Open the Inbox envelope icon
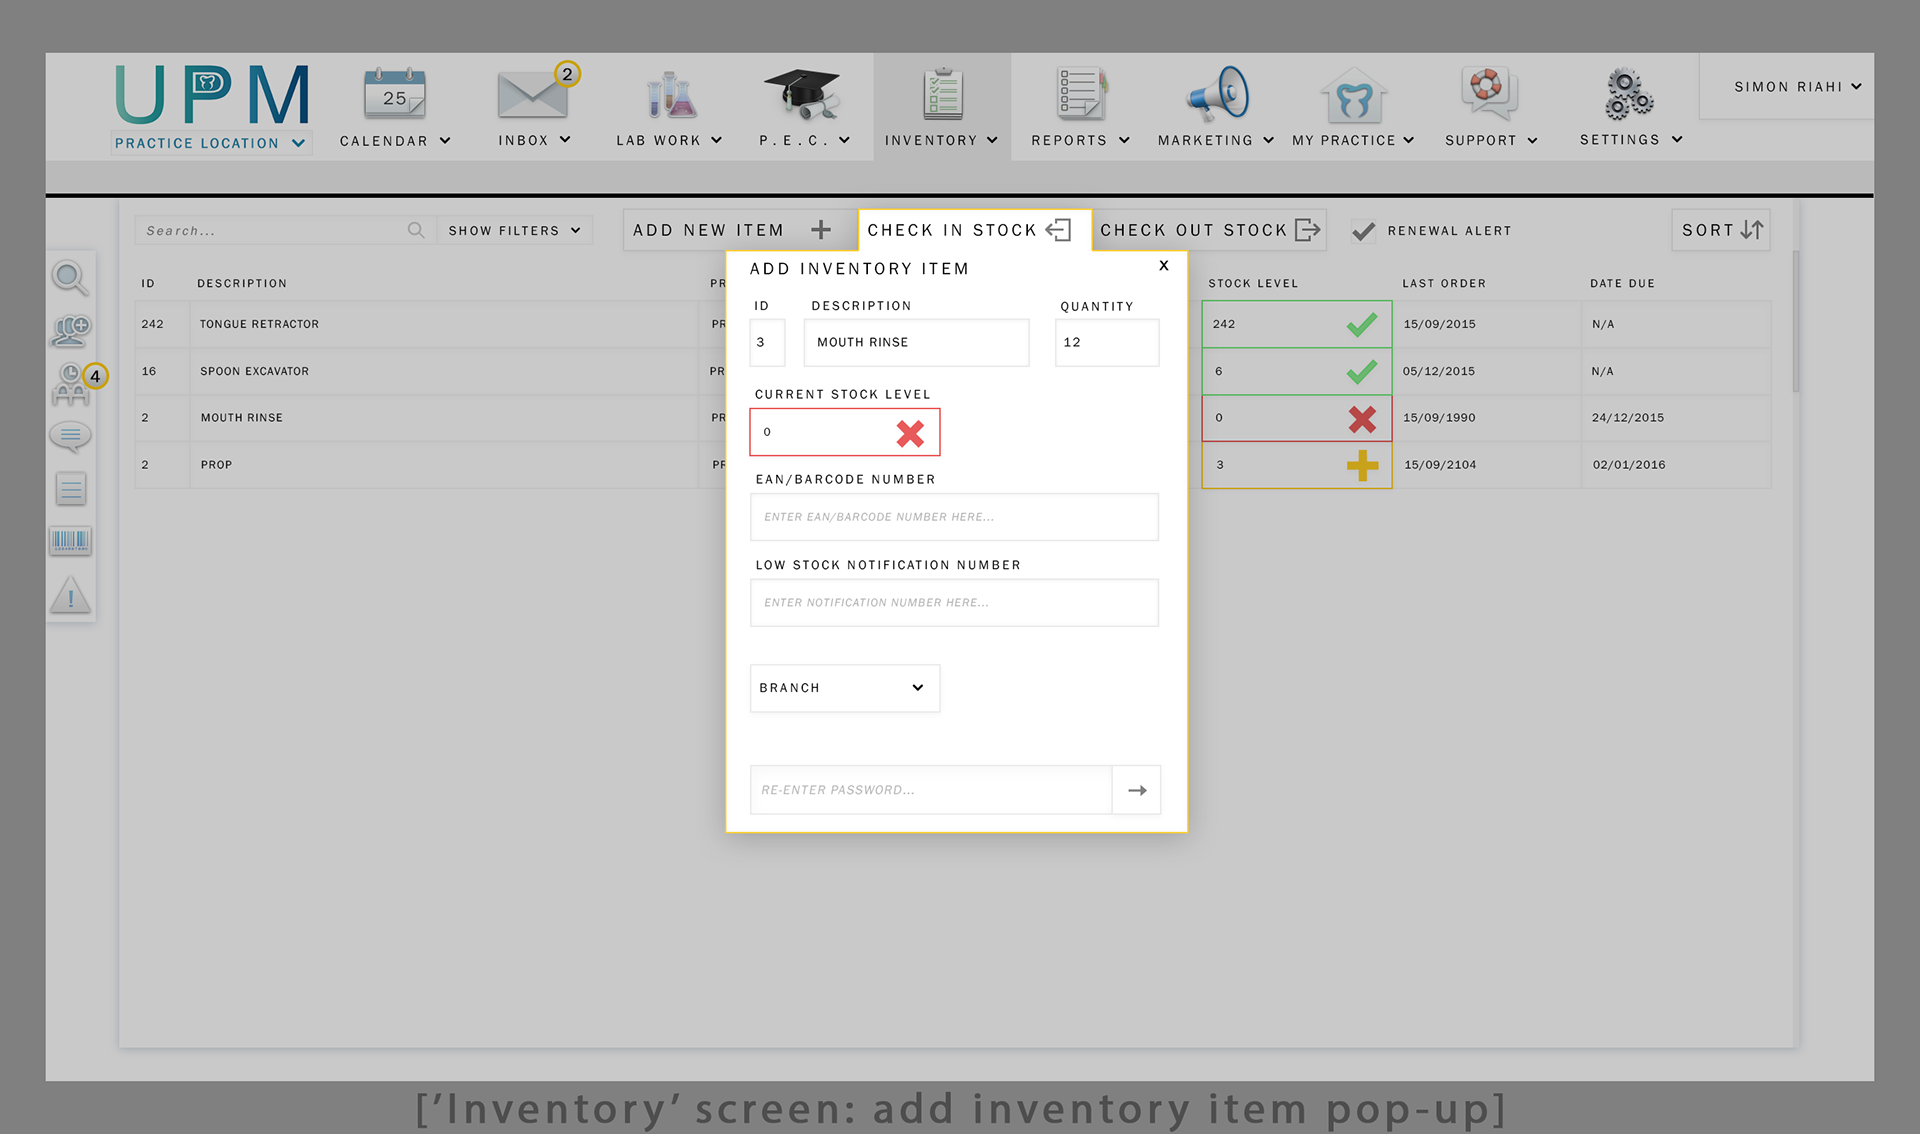This screenshot has width=1920, height=1134. pyautogui.click(x=532, y=95)
